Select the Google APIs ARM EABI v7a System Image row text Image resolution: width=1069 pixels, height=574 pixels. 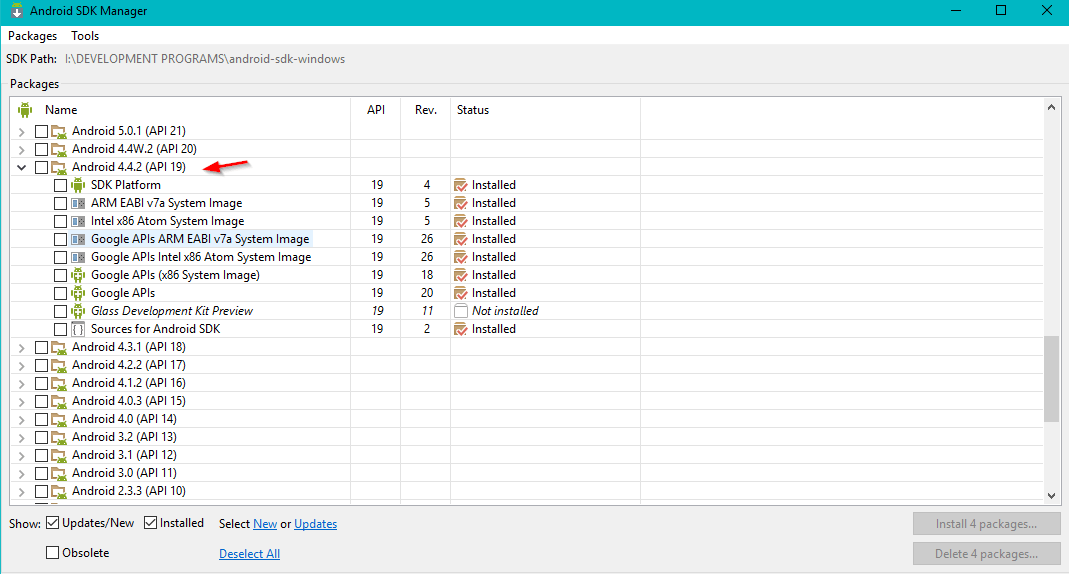click(x=200, y=239)
